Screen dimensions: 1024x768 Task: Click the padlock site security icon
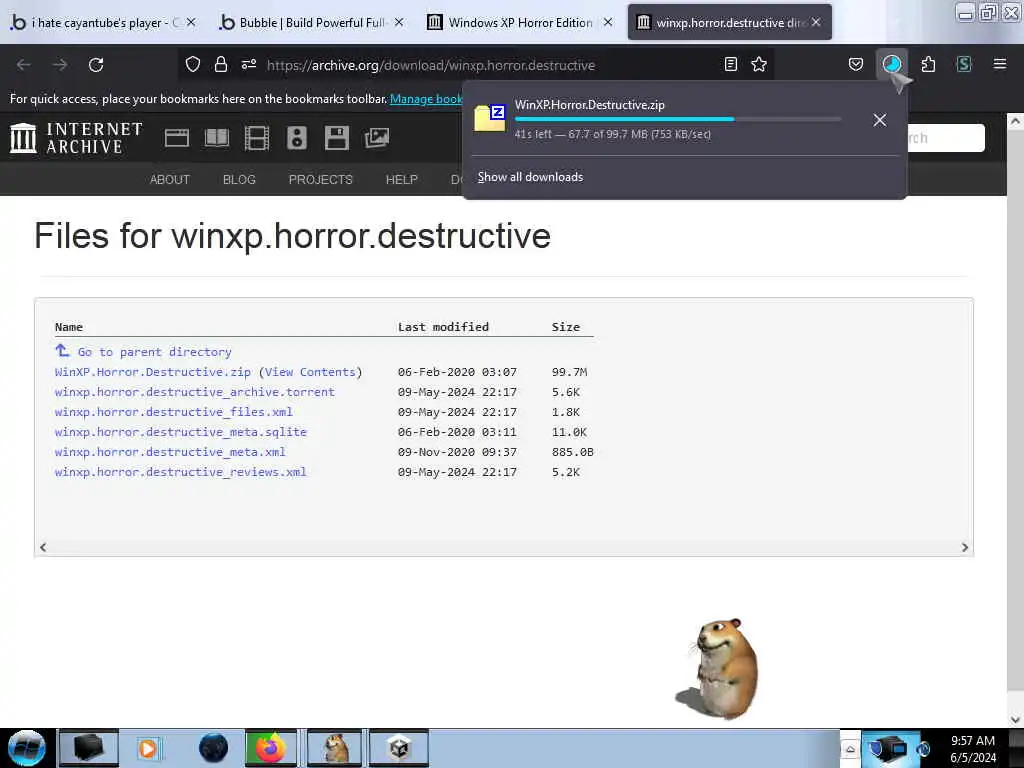[221, 64]
